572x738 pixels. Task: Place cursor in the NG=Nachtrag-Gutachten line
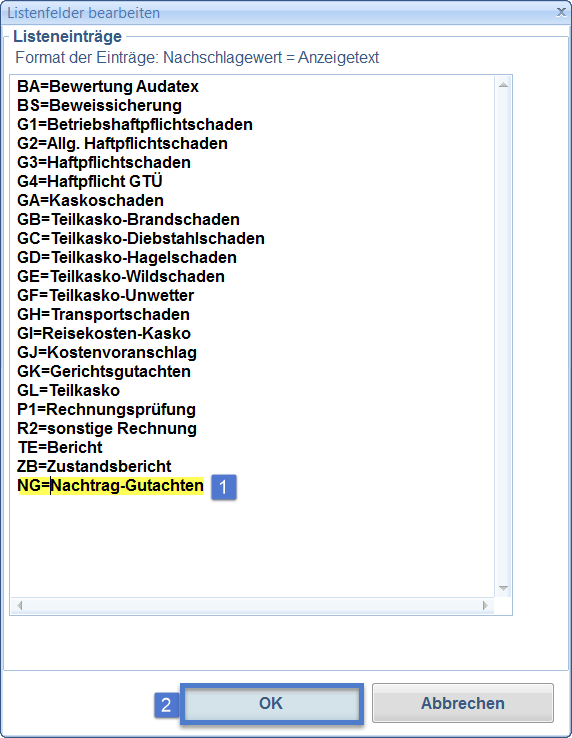[110, 485]
